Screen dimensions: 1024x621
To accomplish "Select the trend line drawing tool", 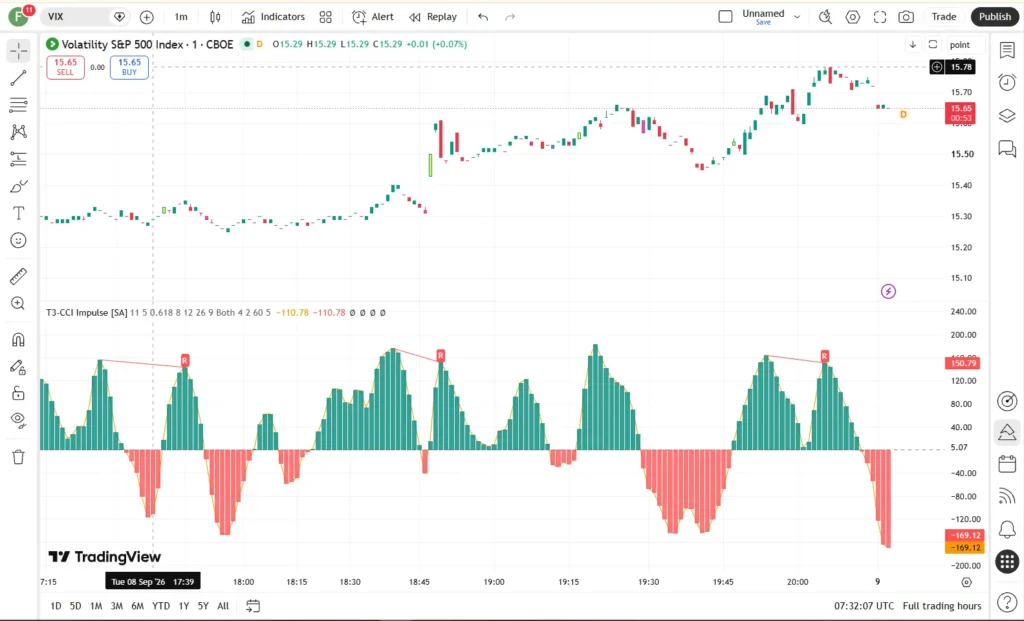I will (x=18, y=78).
